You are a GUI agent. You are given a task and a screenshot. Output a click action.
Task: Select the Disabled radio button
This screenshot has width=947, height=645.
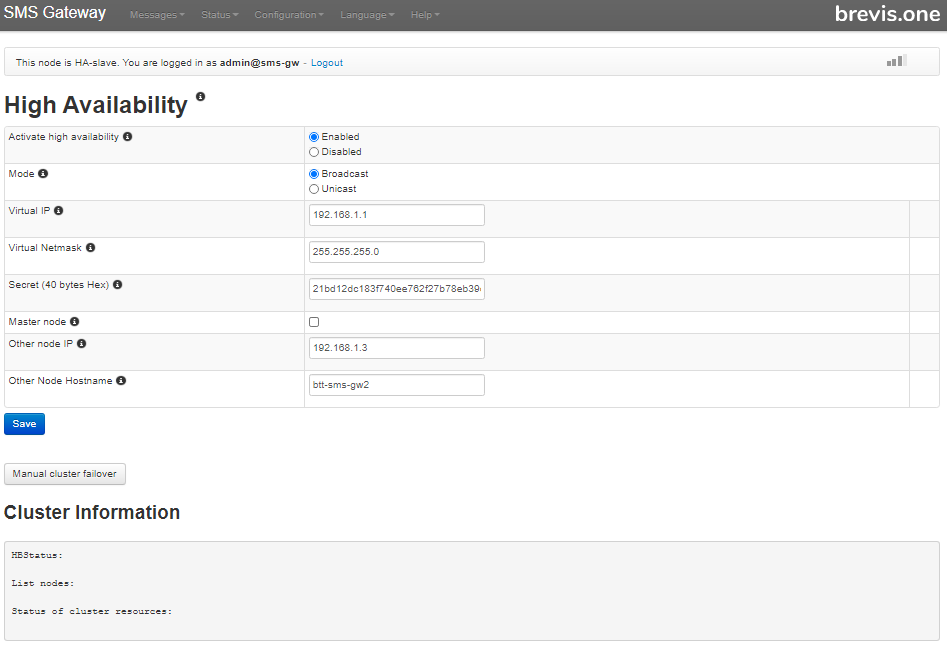point(314,152)
